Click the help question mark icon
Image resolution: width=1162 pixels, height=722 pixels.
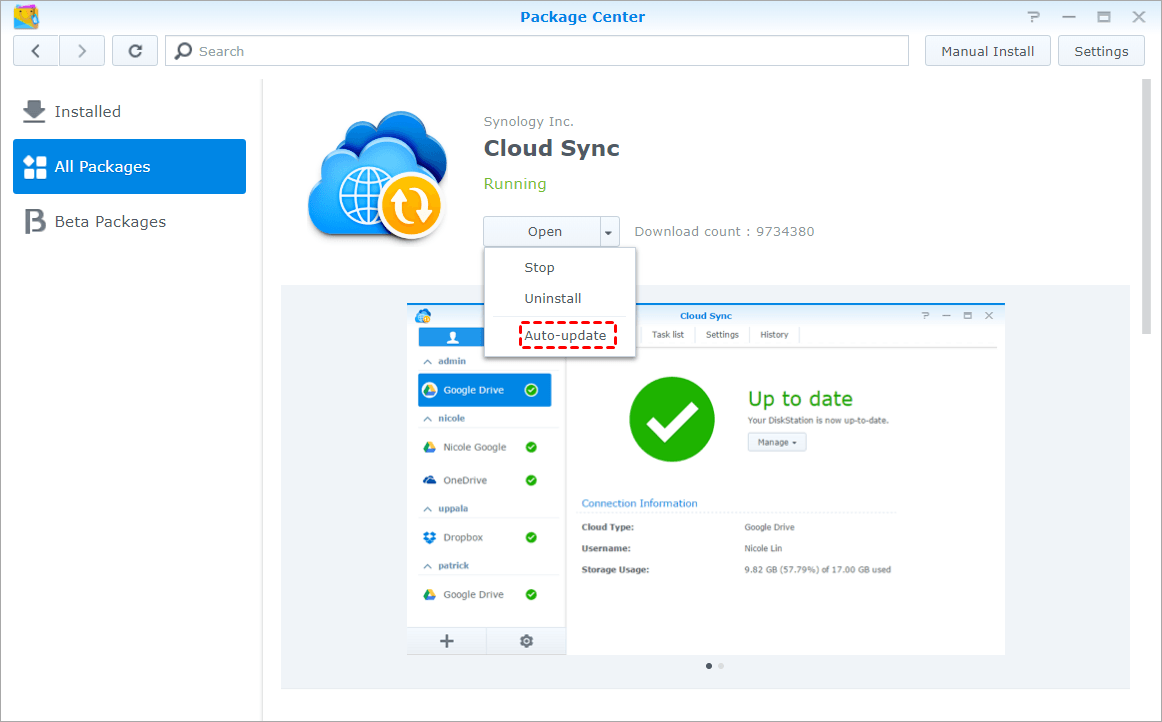1034,17
